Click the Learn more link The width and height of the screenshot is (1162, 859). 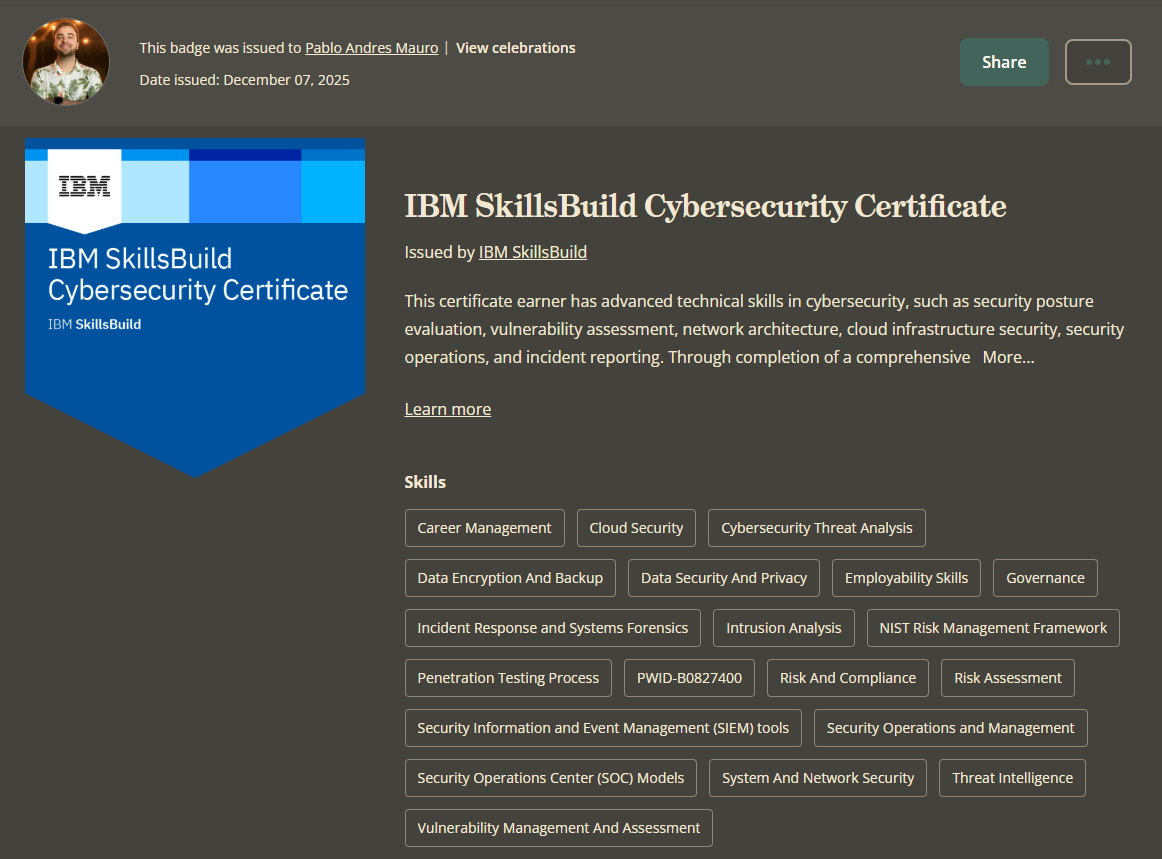[x=448, y=409]
